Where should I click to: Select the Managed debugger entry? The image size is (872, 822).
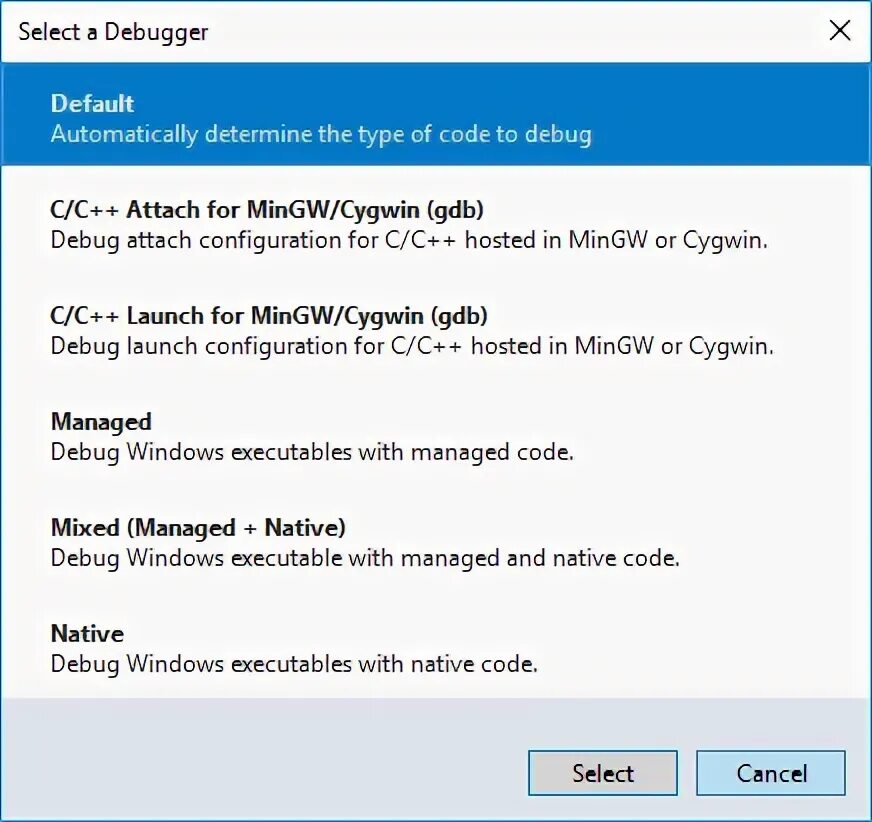pyautogui.click(x=101, y=422)
